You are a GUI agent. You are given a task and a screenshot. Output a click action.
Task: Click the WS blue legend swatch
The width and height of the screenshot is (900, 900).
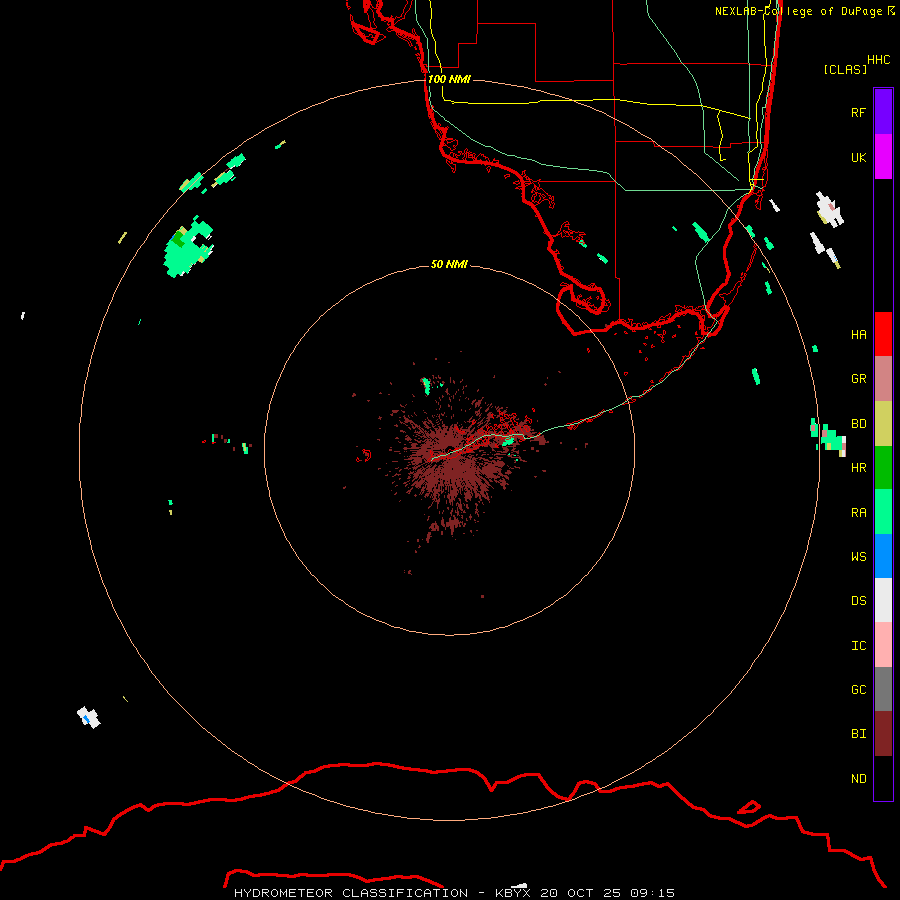pyautogui.click(x=883, y=556)
